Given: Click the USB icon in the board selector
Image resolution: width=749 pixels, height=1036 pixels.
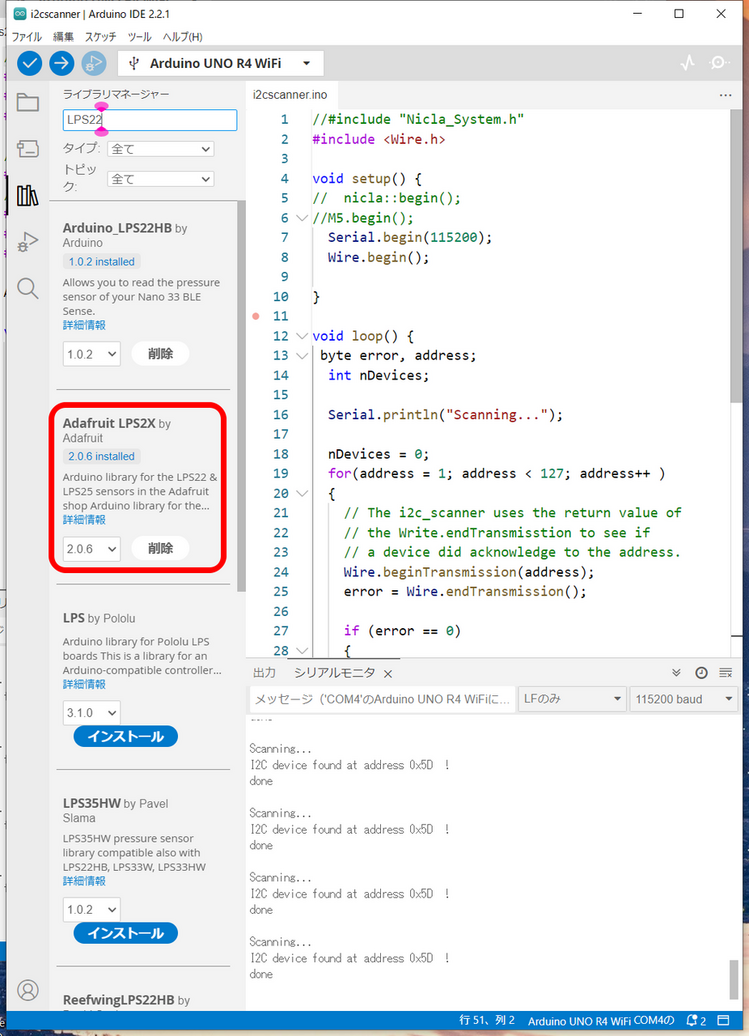Looking at the screenshot, I should [x=134, y=63].
